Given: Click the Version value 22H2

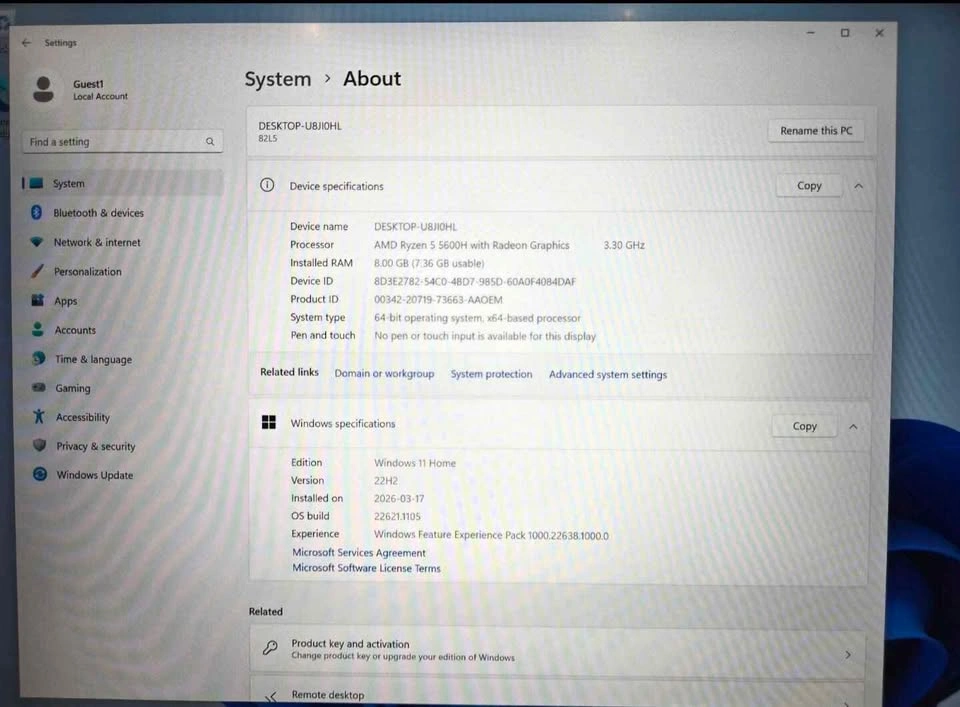Looking at the screenshot, I should click(385, 481).
